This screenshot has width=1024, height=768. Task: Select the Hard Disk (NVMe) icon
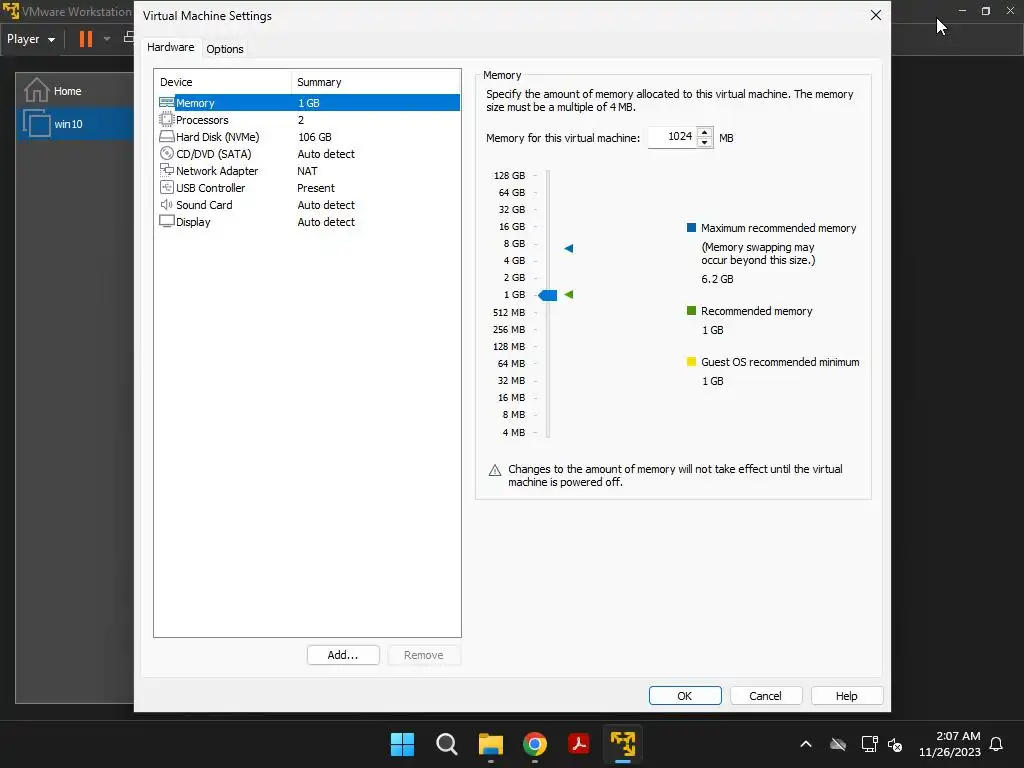pyautogui.click(x=167, y=136)
